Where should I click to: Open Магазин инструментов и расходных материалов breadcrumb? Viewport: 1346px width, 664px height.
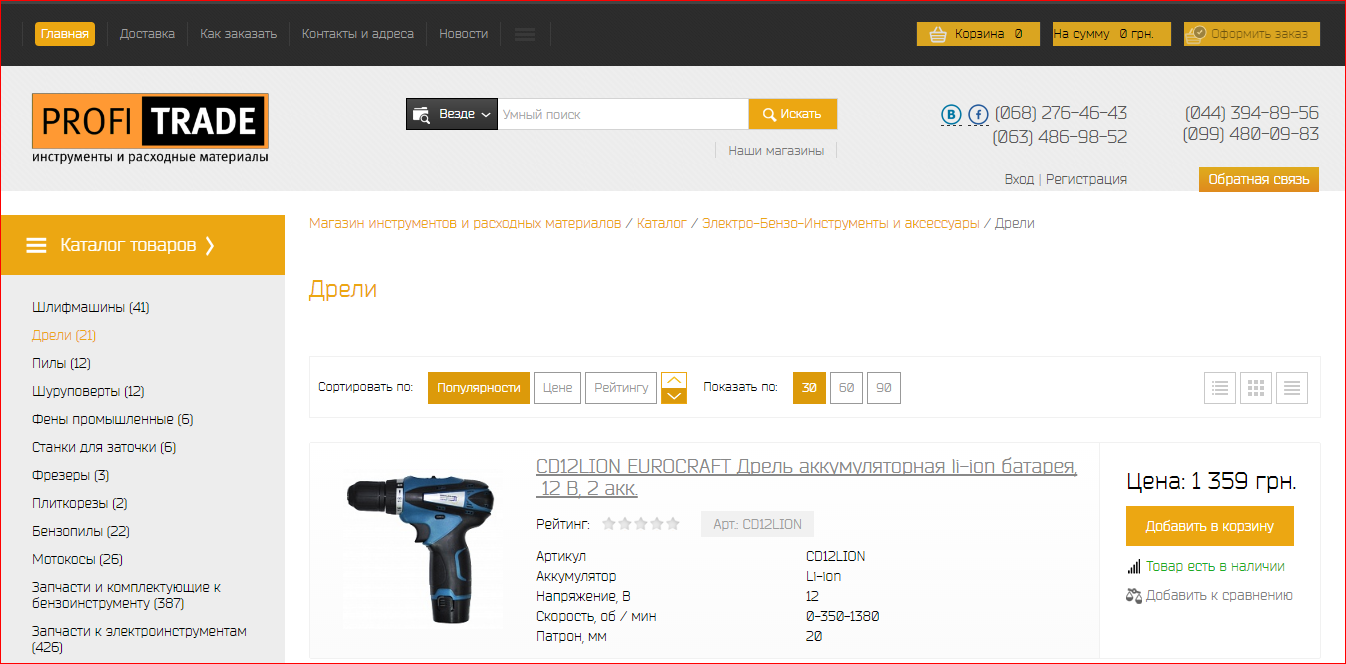click(465, 223)
